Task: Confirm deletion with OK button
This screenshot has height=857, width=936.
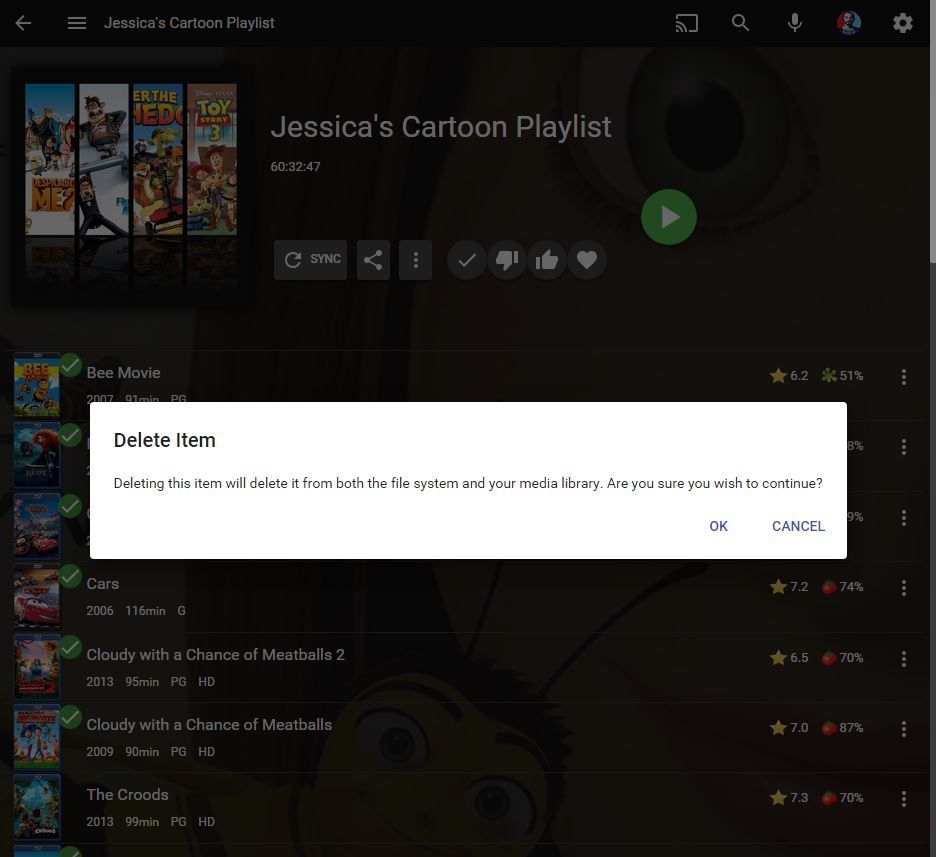Action: click(718, 526)
